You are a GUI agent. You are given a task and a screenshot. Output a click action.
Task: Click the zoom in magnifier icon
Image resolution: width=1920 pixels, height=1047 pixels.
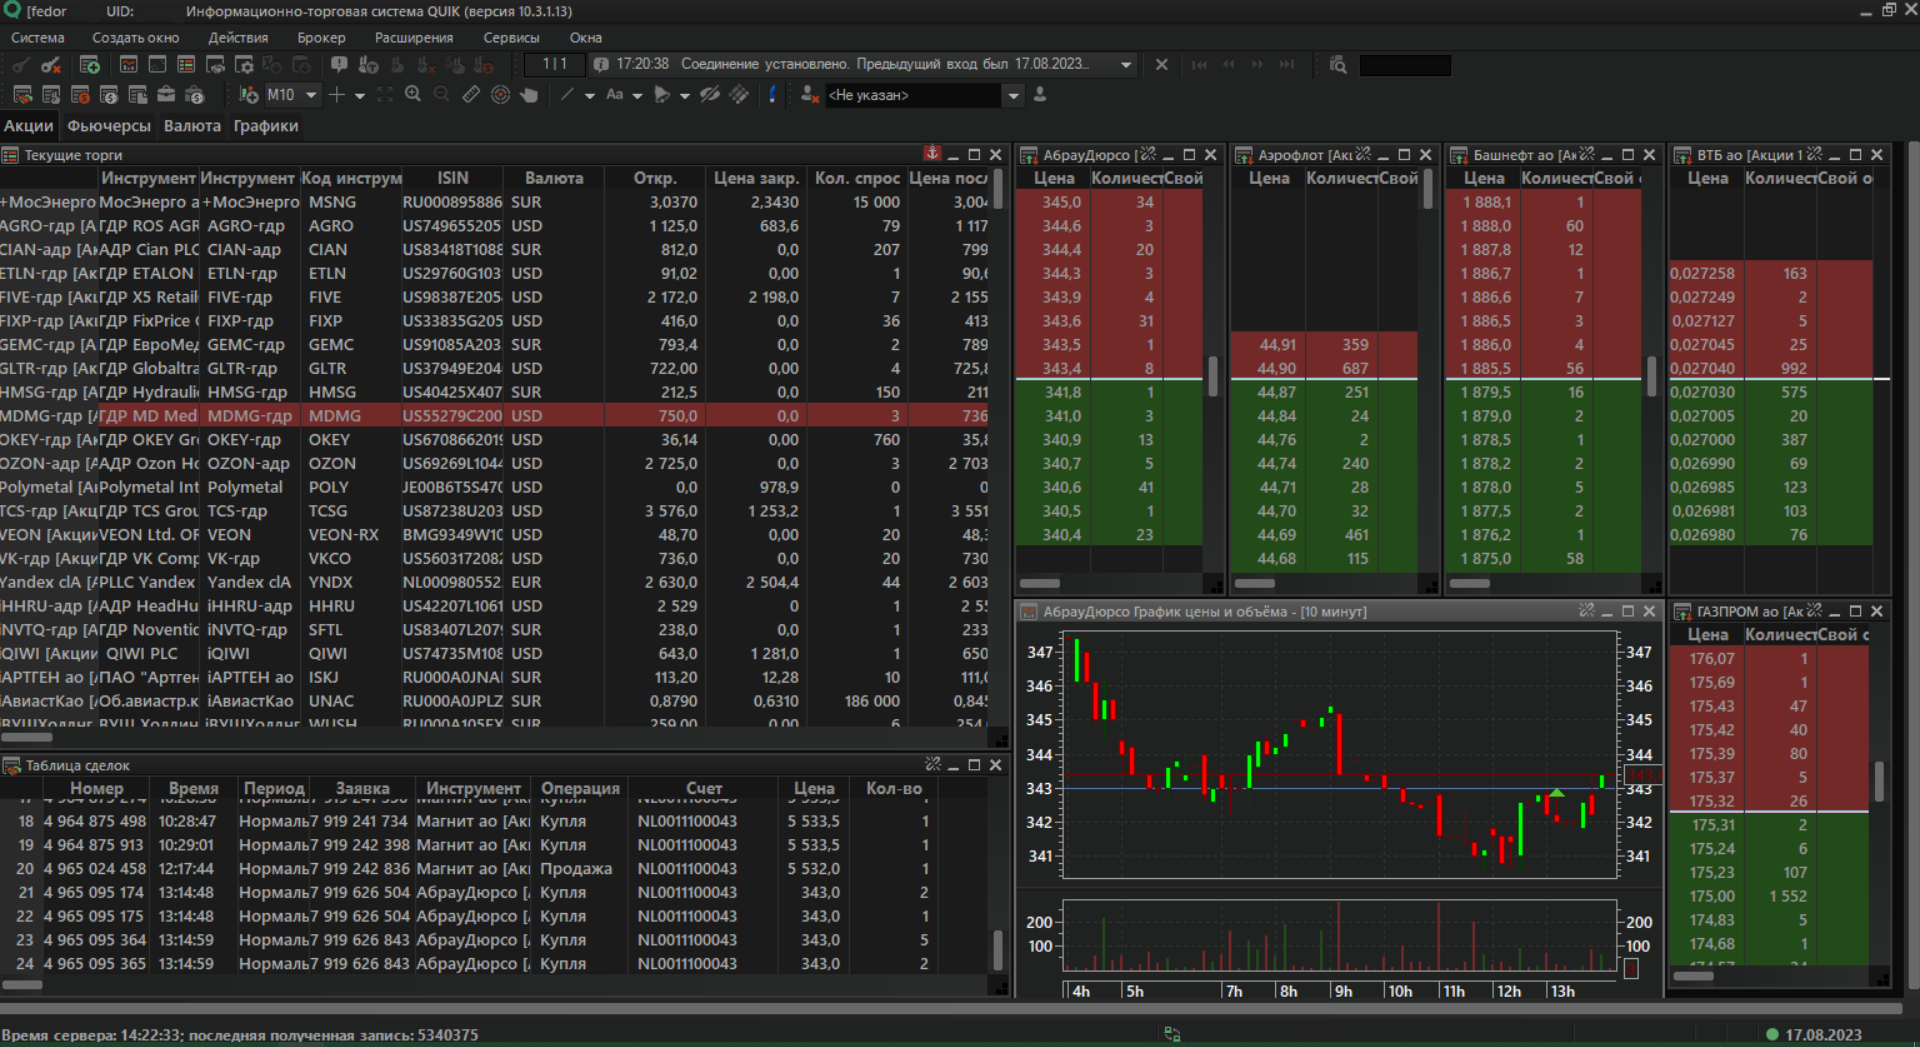413,95
